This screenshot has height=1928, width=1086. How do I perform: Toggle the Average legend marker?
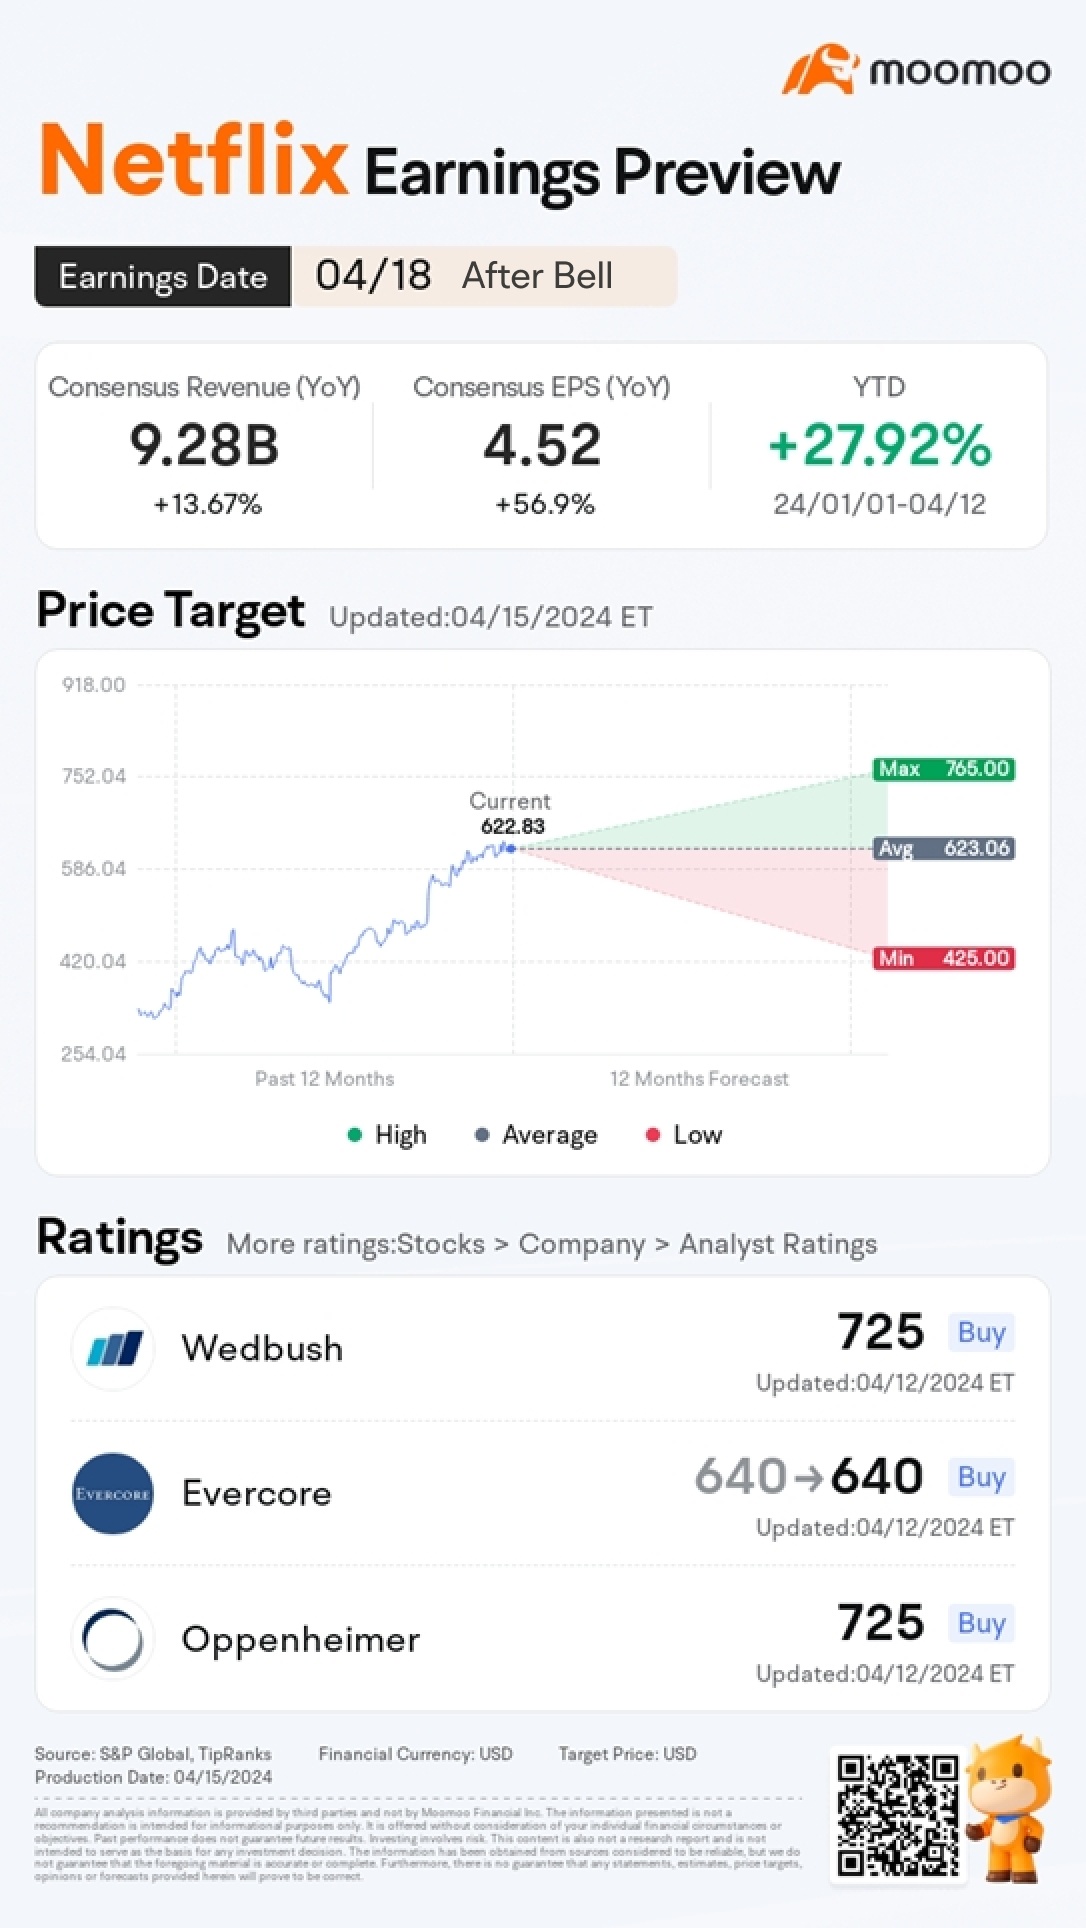click(482, 1135)
